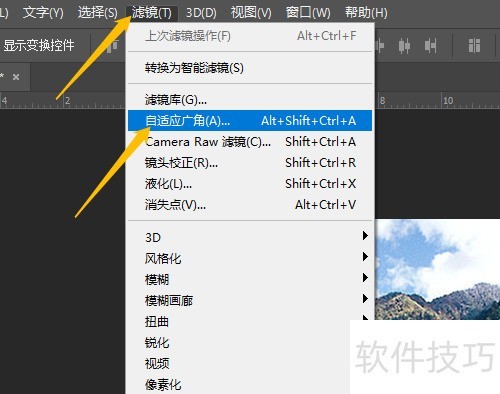Toggle the 显示变换控件 option
The height and width of the screenshot is (394, 500).
[39, 45]
